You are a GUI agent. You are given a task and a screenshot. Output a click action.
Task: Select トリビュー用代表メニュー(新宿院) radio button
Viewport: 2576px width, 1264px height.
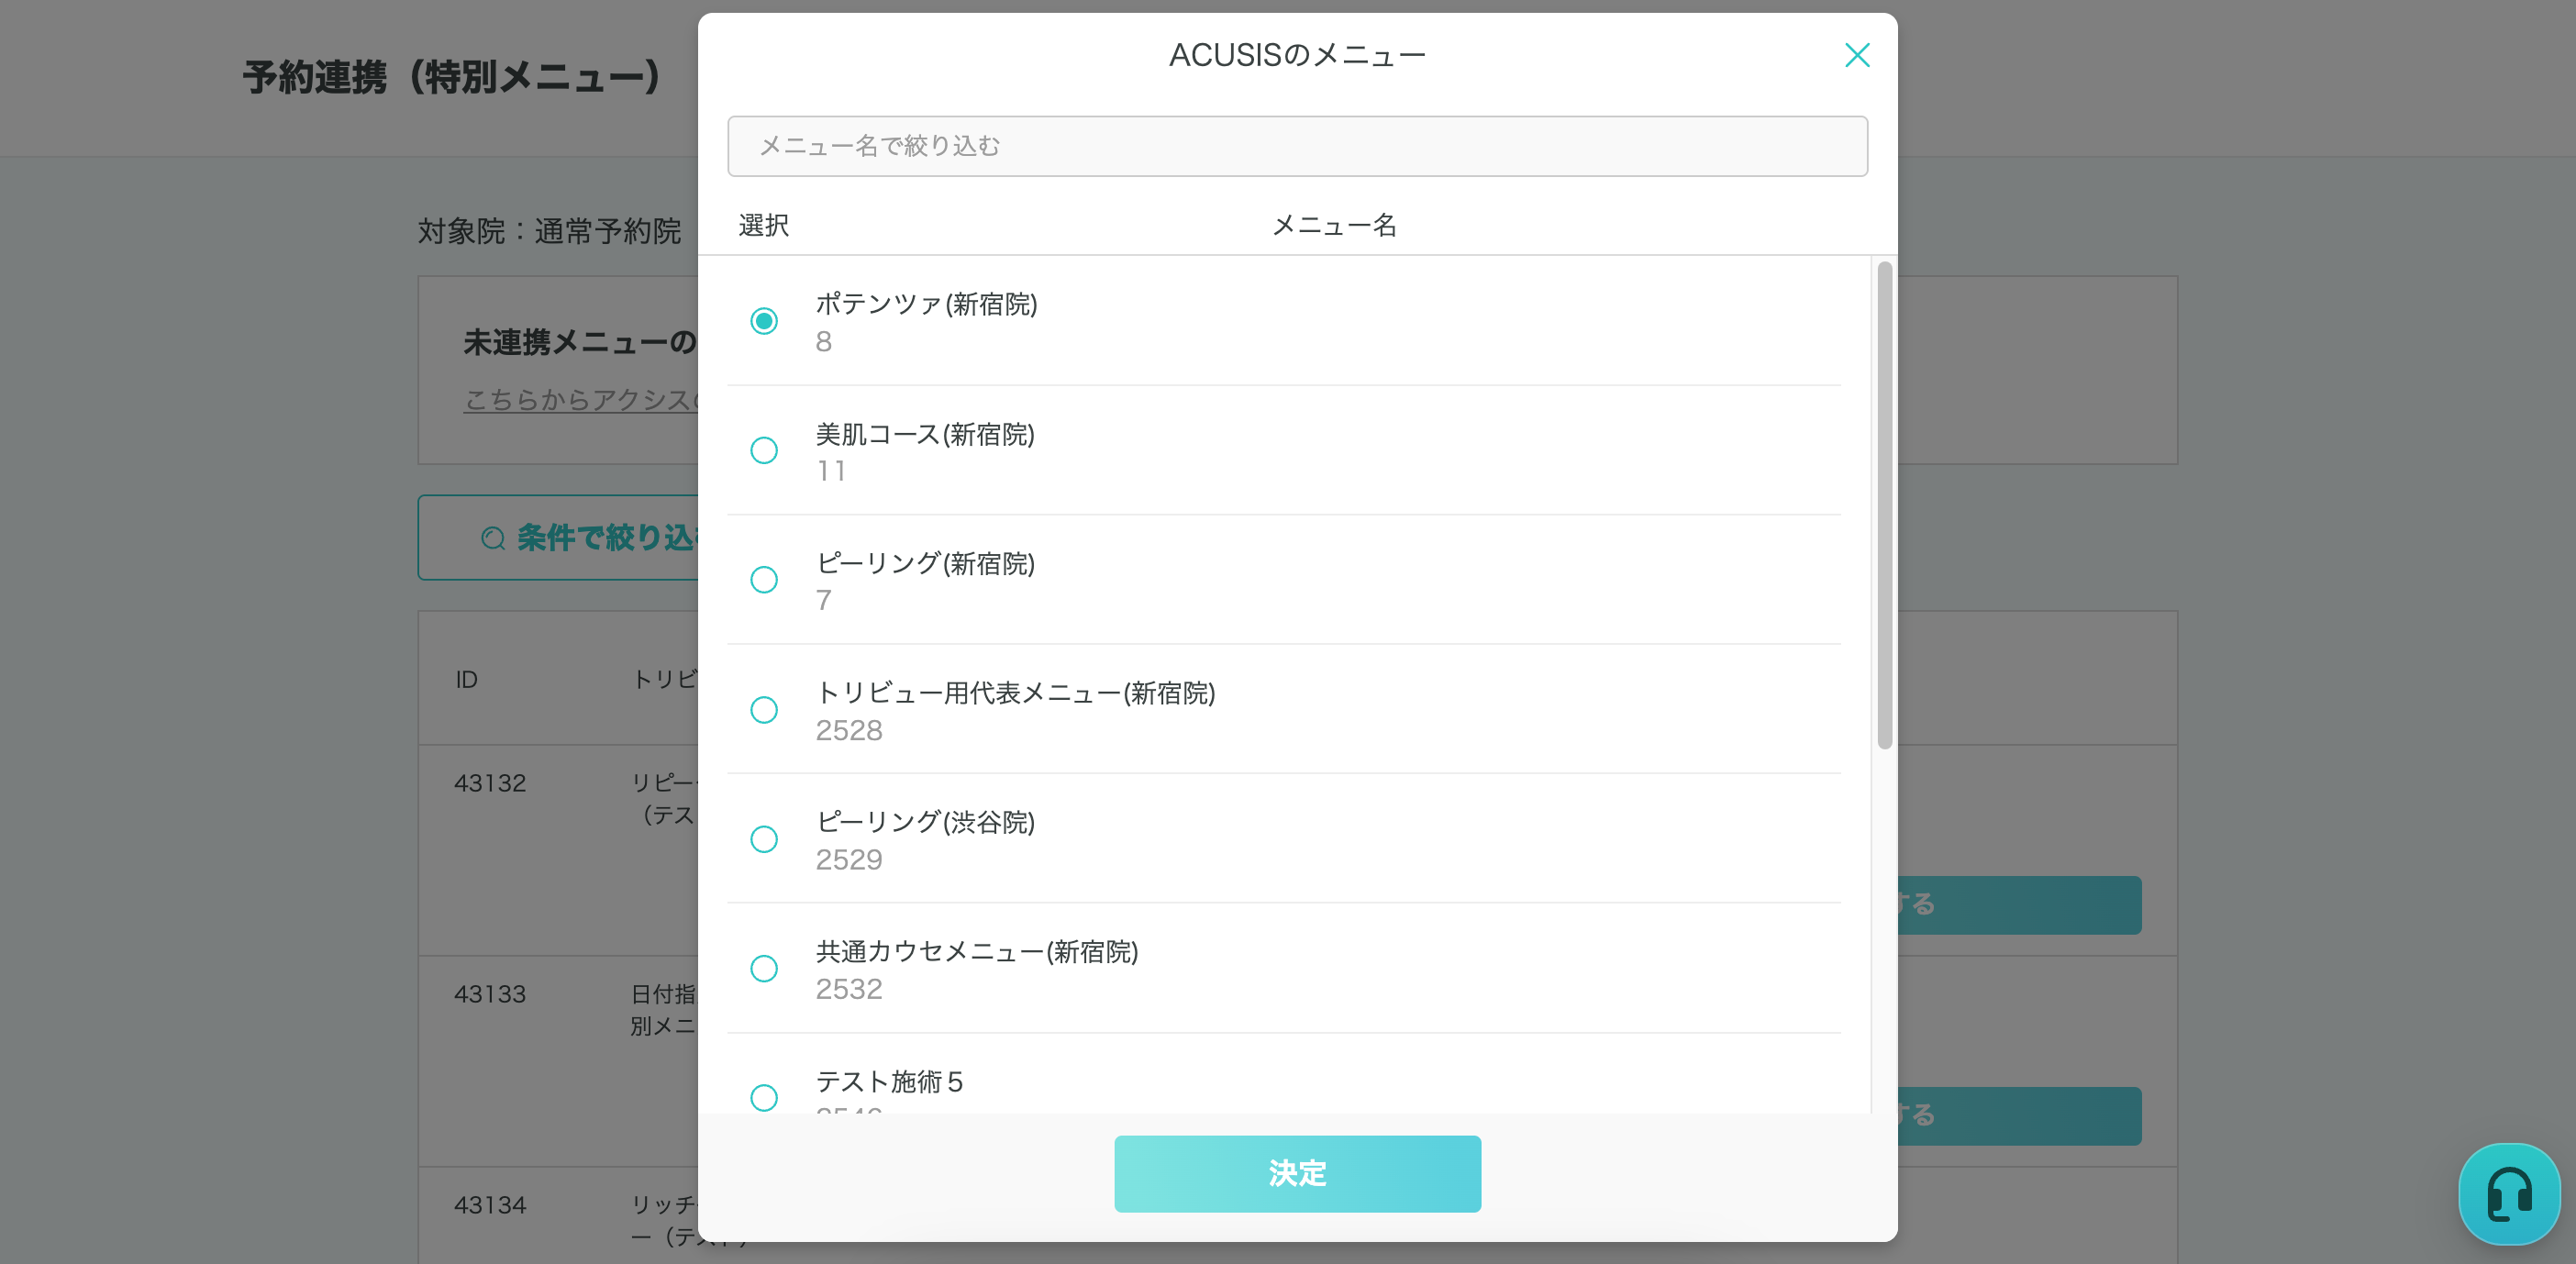point(764,709)
